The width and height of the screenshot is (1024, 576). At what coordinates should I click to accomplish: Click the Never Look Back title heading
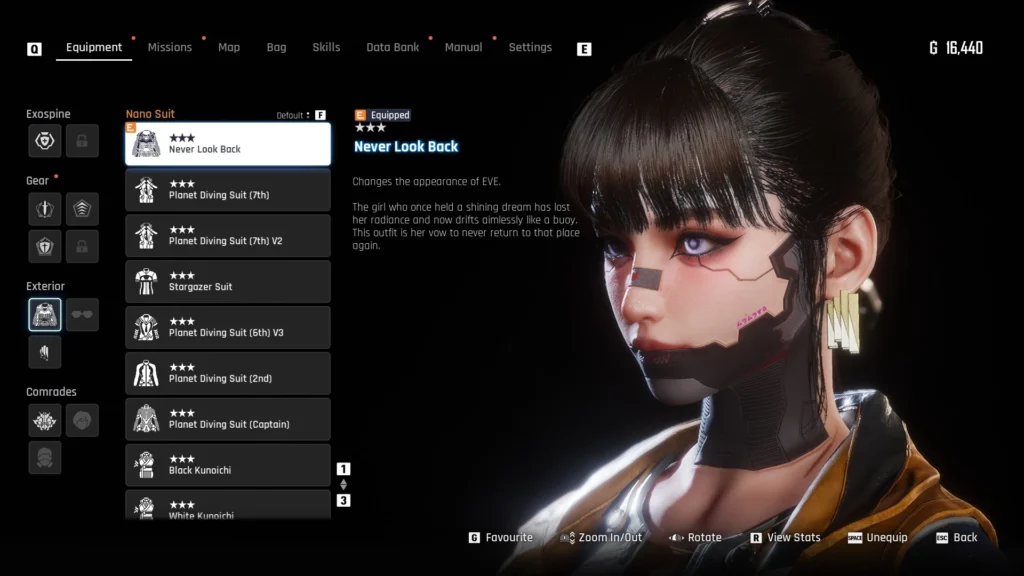tap(406, 147)
